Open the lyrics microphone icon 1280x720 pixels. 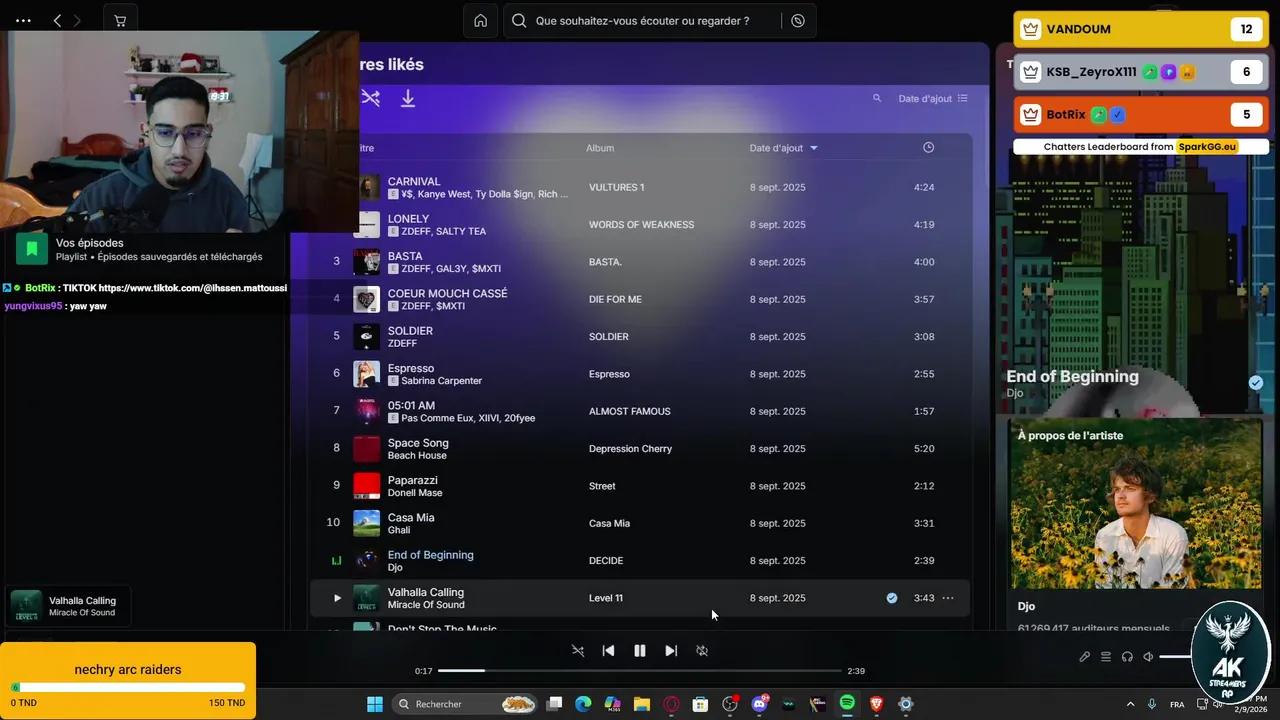pos(1085,657)
